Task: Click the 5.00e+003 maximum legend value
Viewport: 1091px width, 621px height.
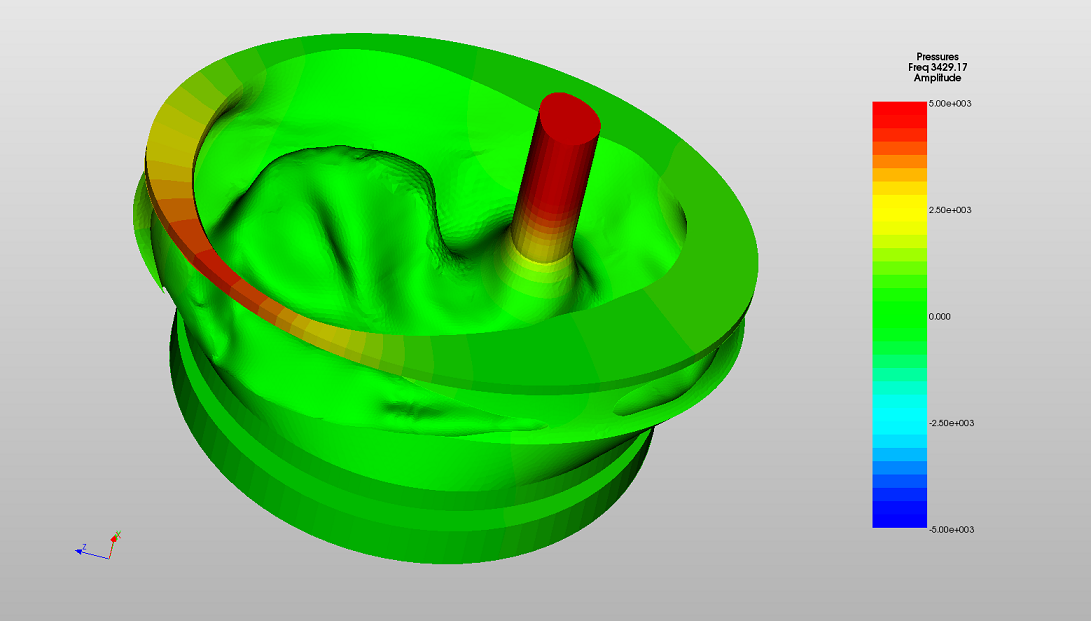Action: point(951,104)
